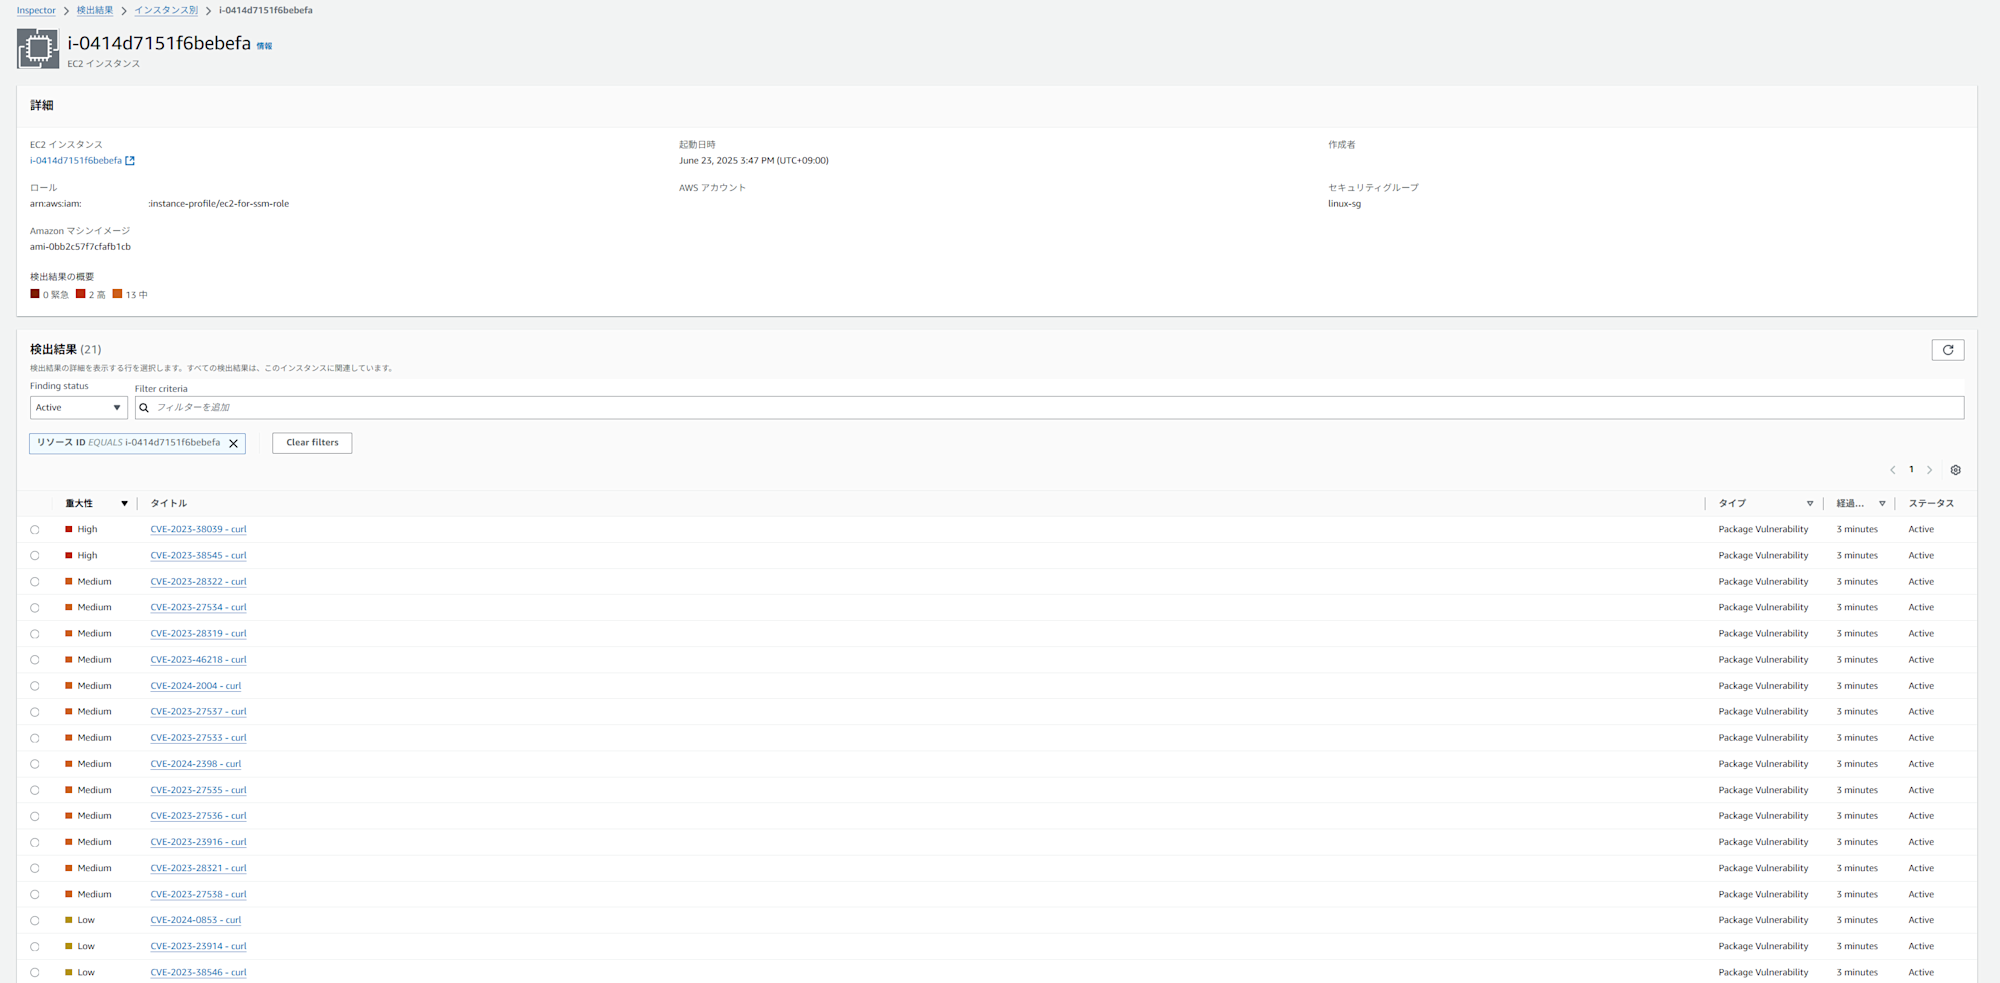Click AMI ID ami-0bb2c57f7cfafb1cb
2000x983 pixels.
click(80, 247)
